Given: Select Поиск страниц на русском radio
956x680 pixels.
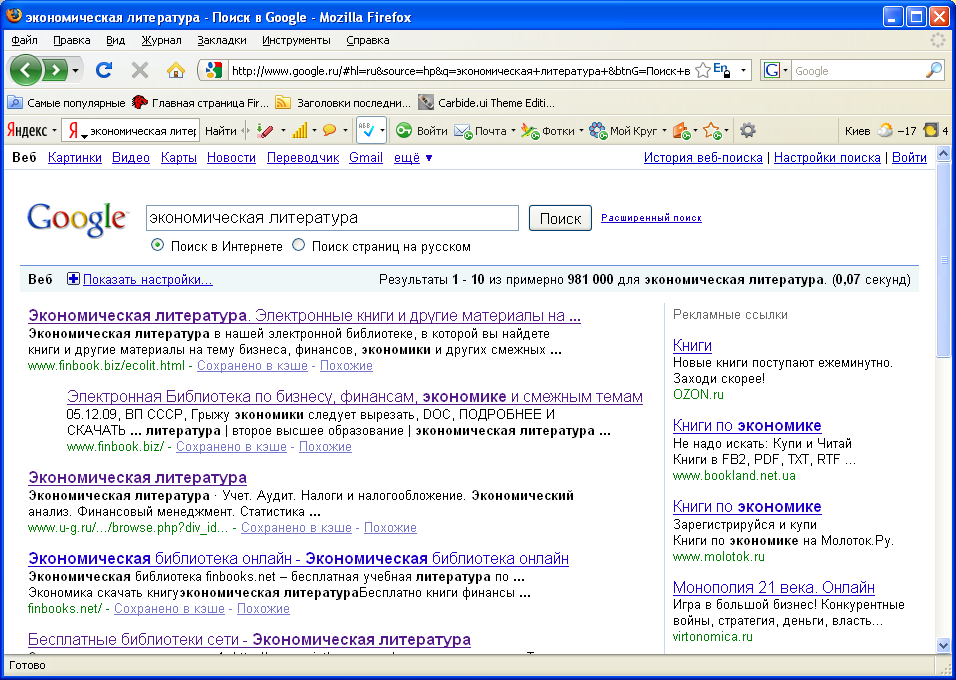Looking at the screenshot, I should point(298,245).
